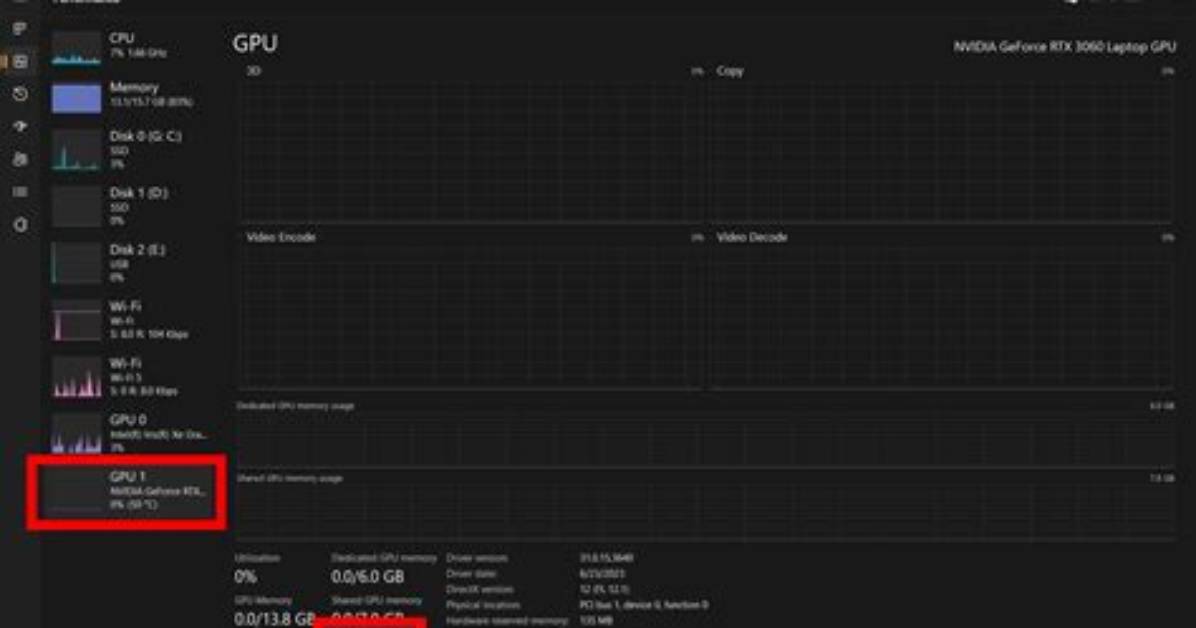Select GPU 1 NVIDIA GeForce entry
Viewport: 1196px width, 628px height.
point(128,491)
